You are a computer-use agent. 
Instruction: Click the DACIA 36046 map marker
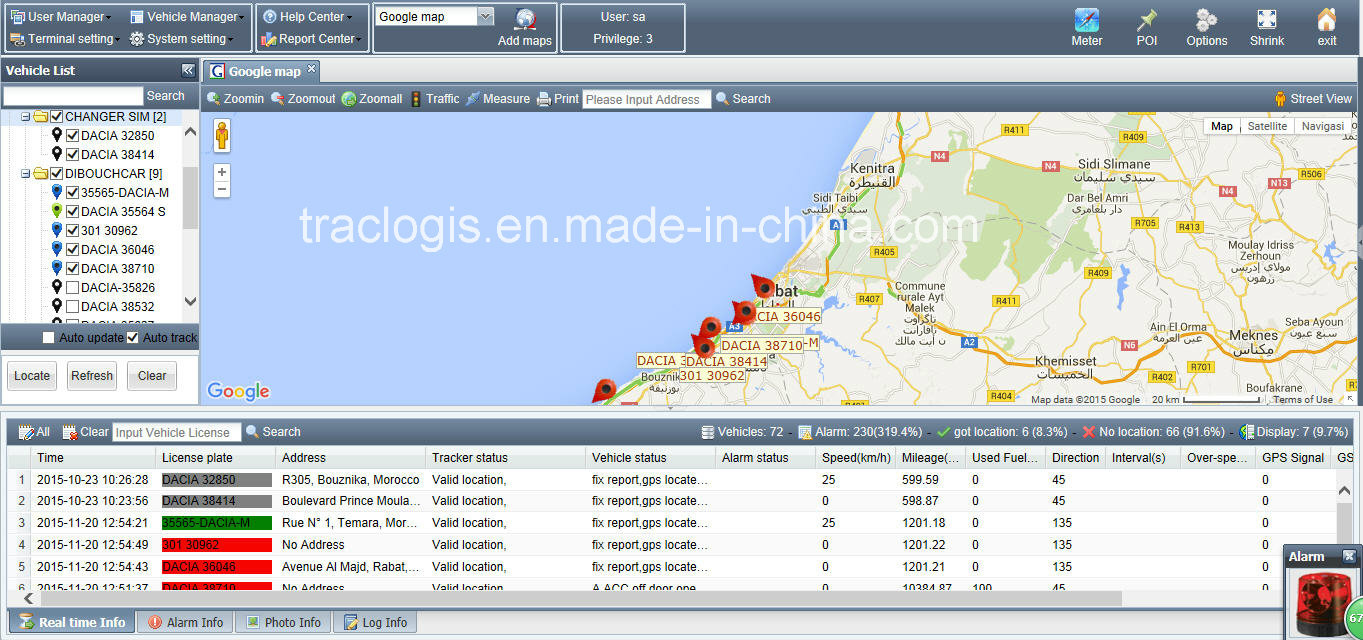764,287
